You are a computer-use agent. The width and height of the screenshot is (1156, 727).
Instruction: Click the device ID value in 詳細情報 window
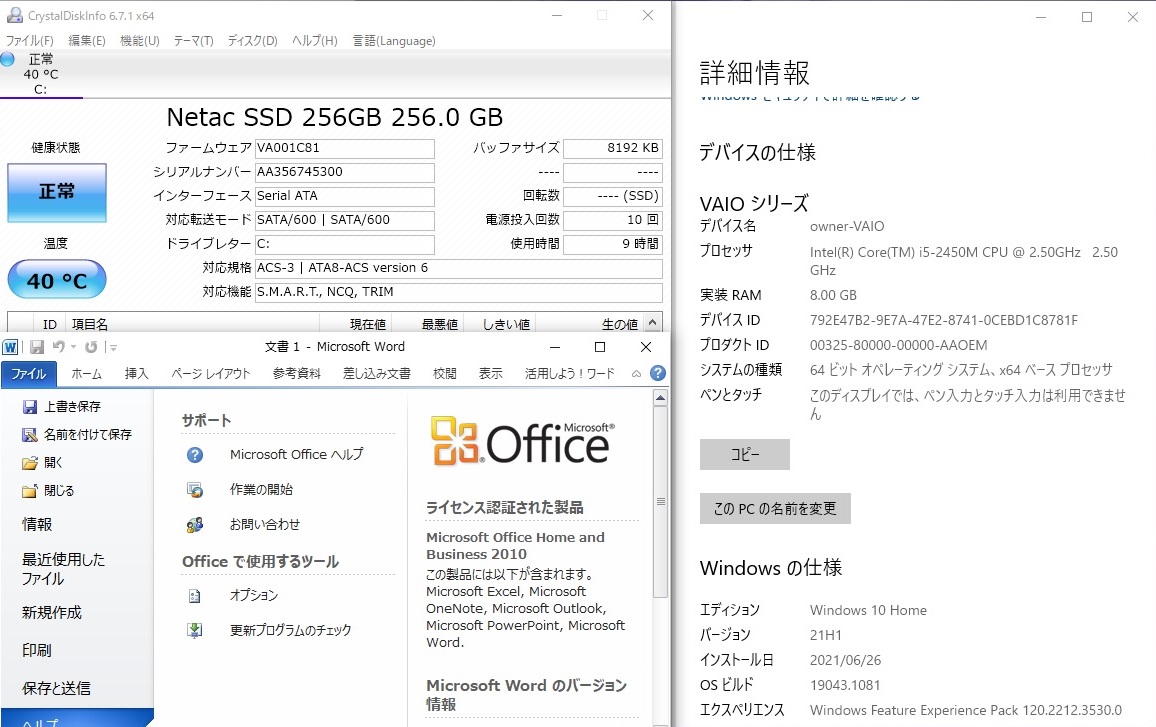tap(944, 320)
